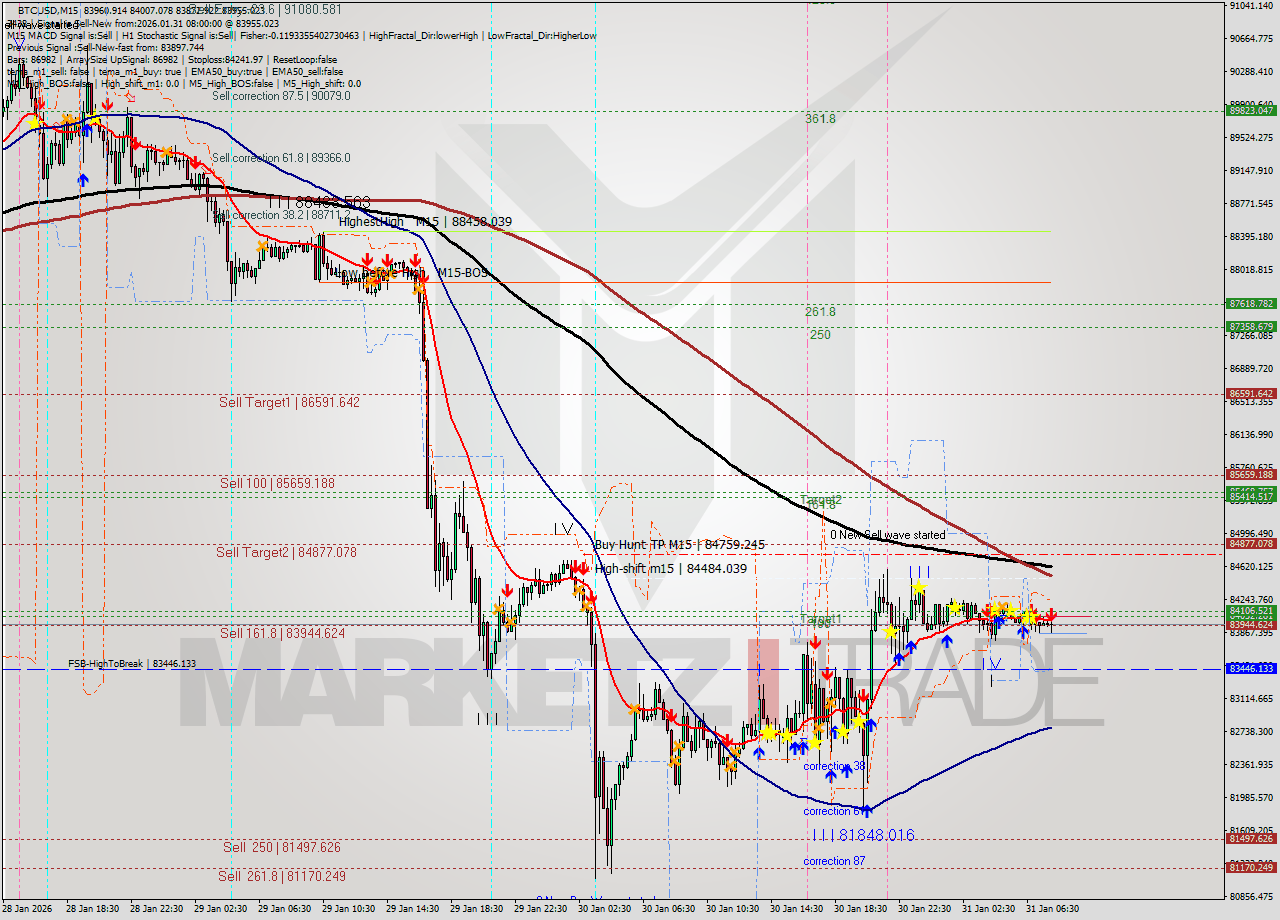
Task: Select a blue buy arrow near the correction 87 label
Action: [867, 812]
